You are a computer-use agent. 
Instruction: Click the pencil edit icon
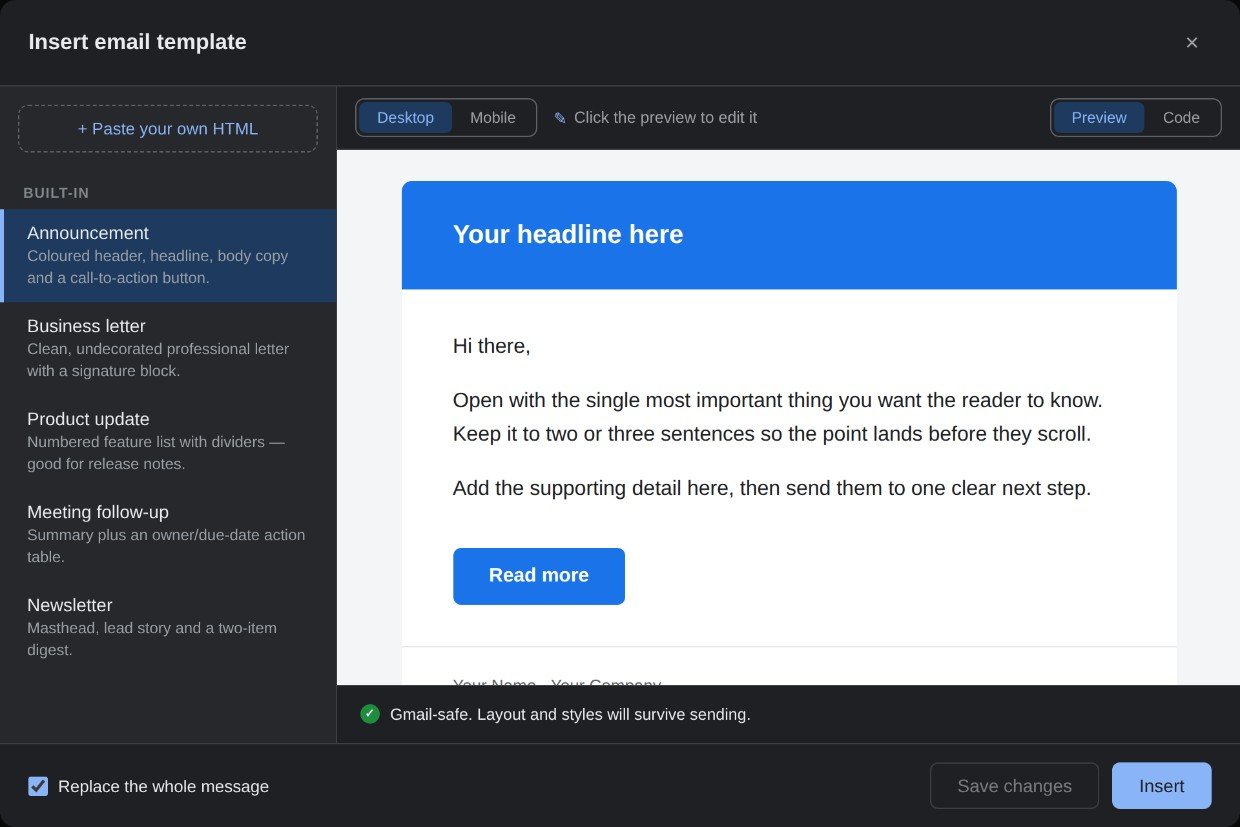(x=560, y=118)
